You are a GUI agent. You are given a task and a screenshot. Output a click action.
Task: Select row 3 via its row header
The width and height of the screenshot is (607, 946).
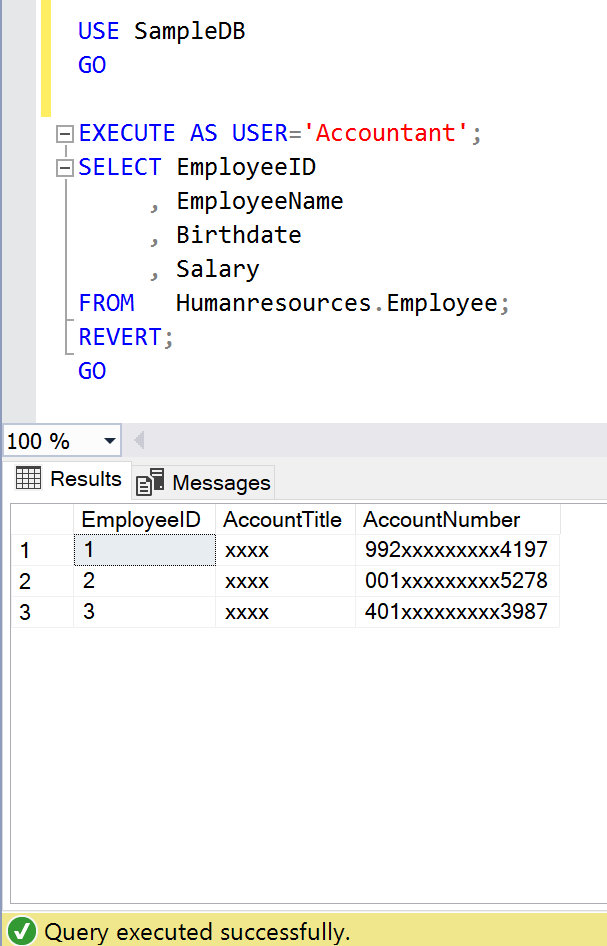40,612
